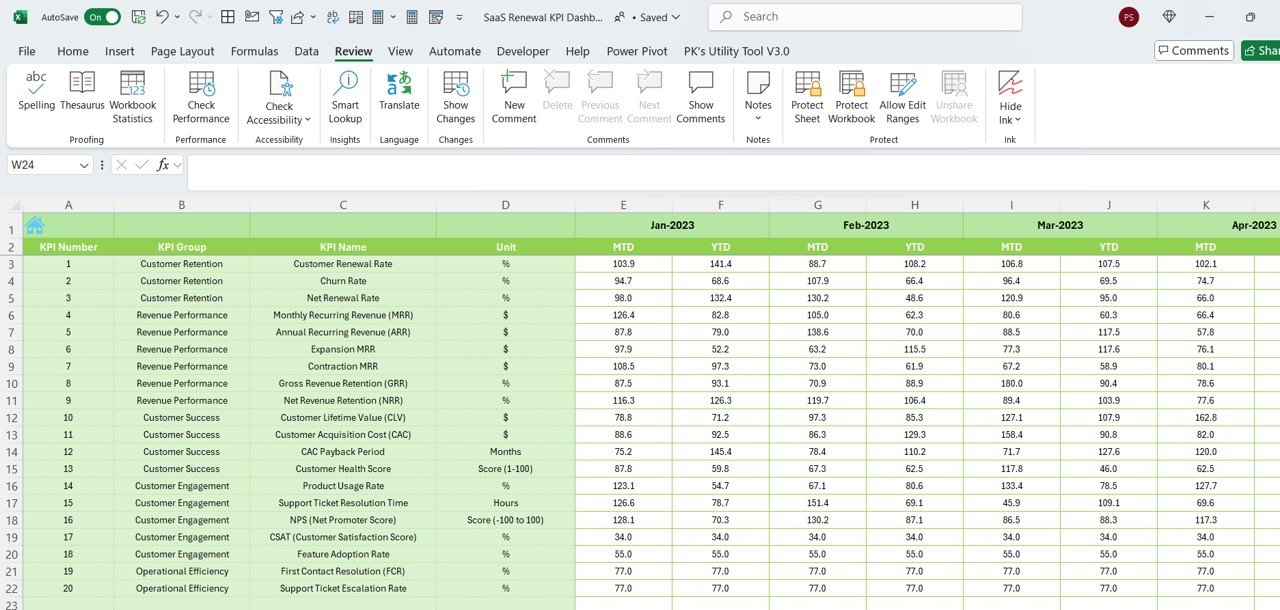Open the Power Pivot tab
Viewport: 1280px width, 610px height.
point(637,51)
